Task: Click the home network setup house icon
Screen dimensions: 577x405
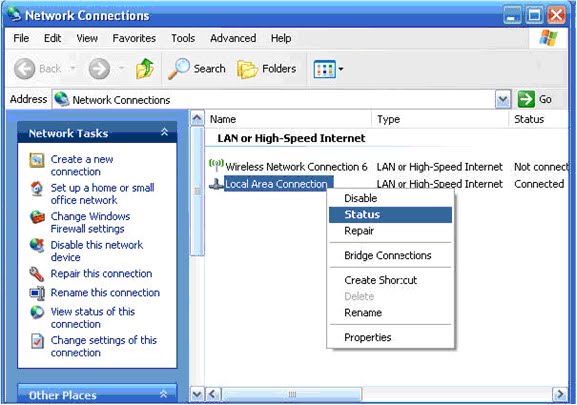Action: (x=37, y=189)
